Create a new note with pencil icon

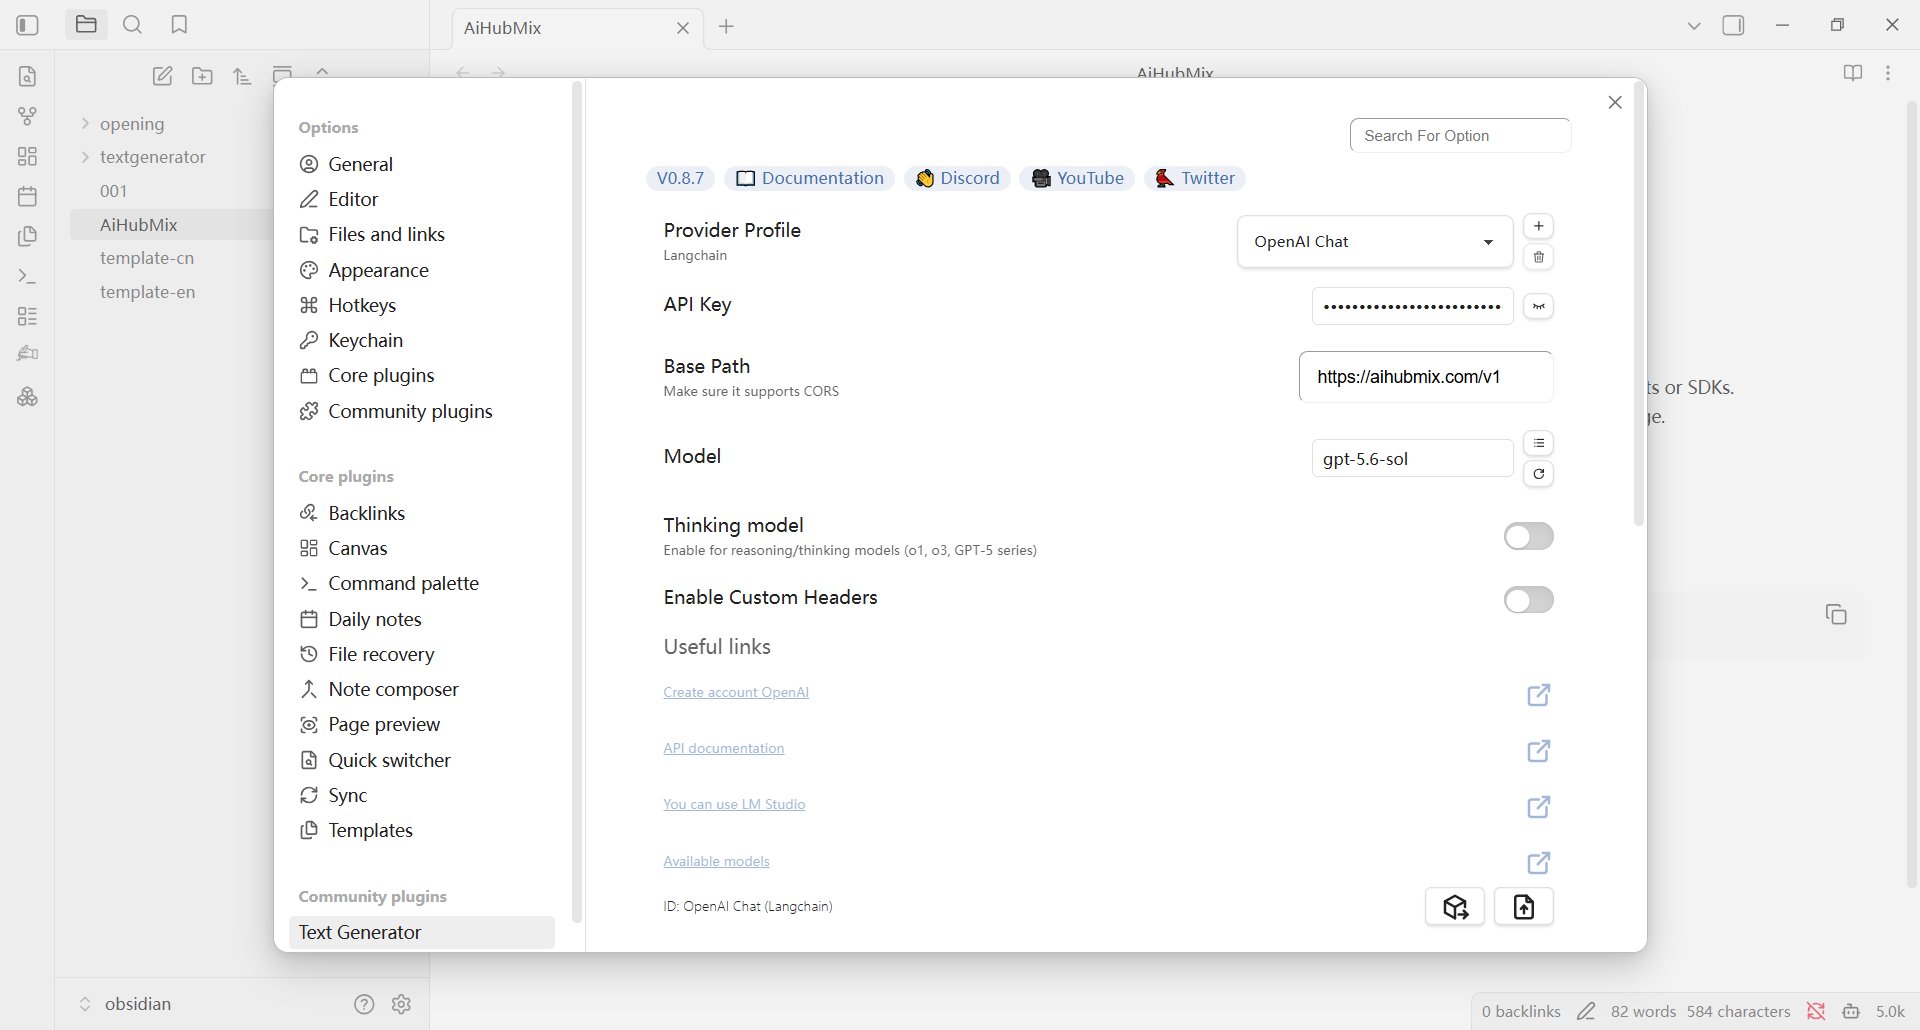(x=162, y=76)
